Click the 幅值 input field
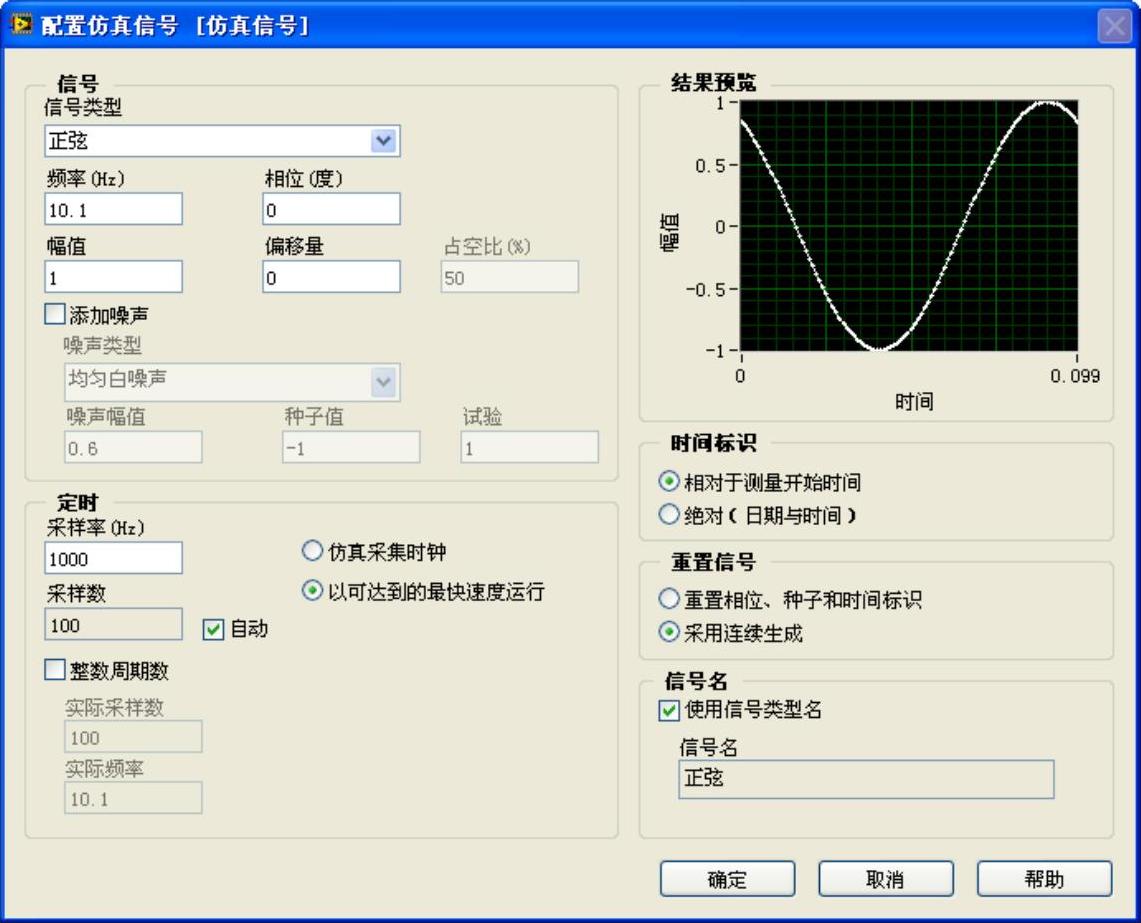Image resolution: width=1141 pixels, height=923 pixels. pos(114,277)
